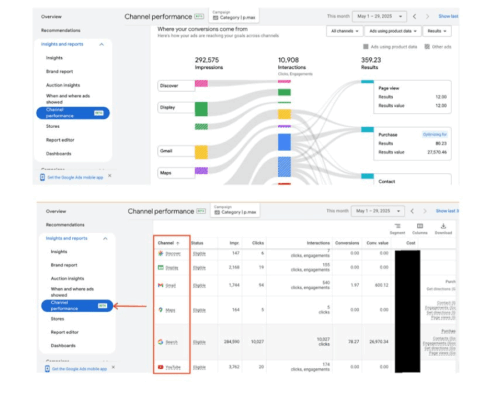Open Dashboards in the table view sidebar

click(x=63, y=345)
